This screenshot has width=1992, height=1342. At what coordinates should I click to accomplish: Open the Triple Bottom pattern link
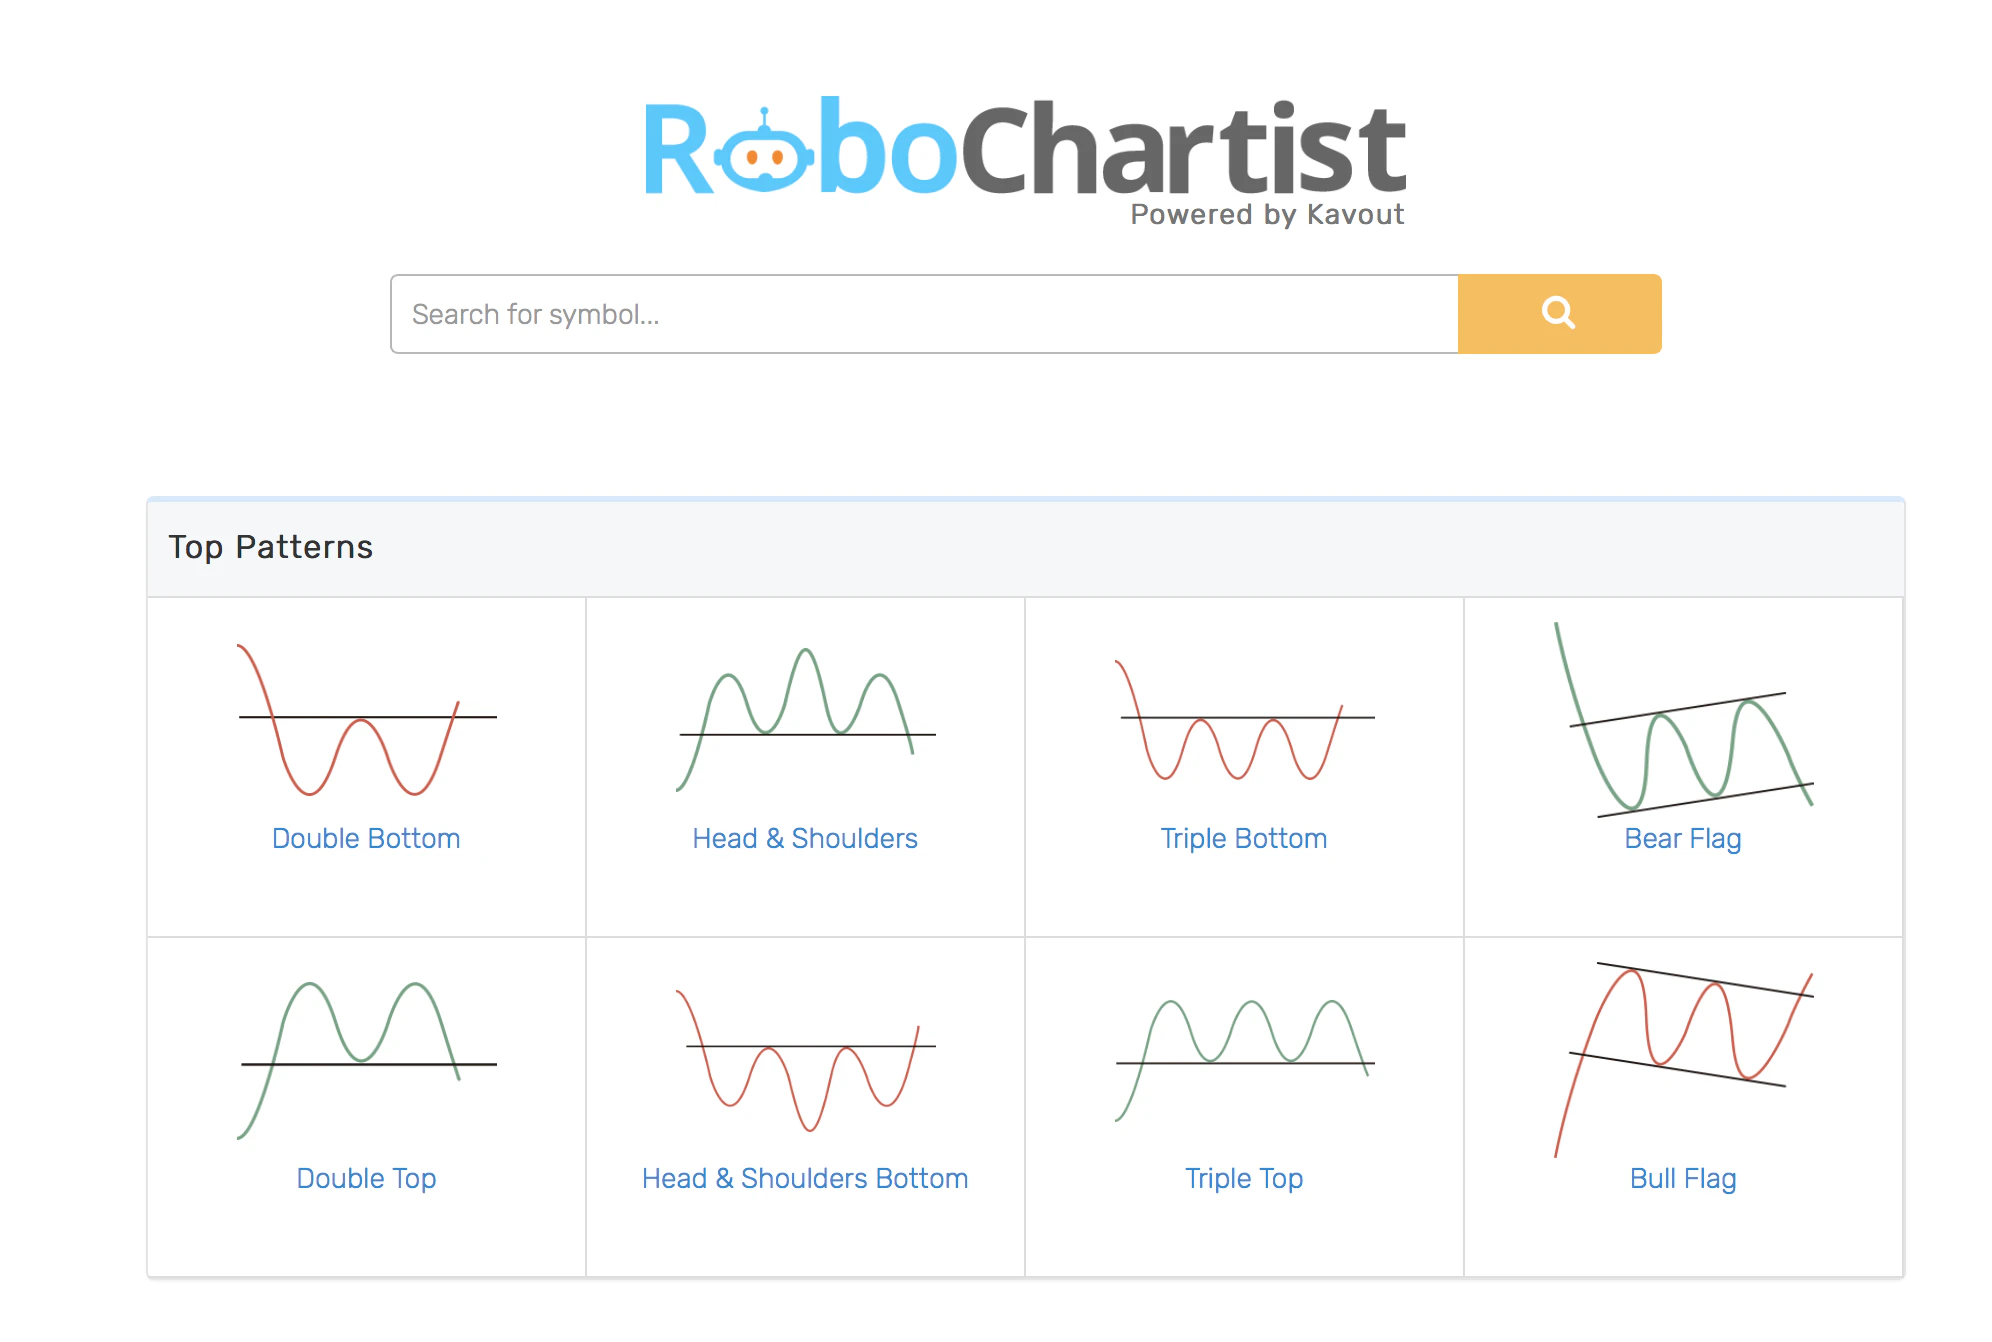tap(1243, 838)
